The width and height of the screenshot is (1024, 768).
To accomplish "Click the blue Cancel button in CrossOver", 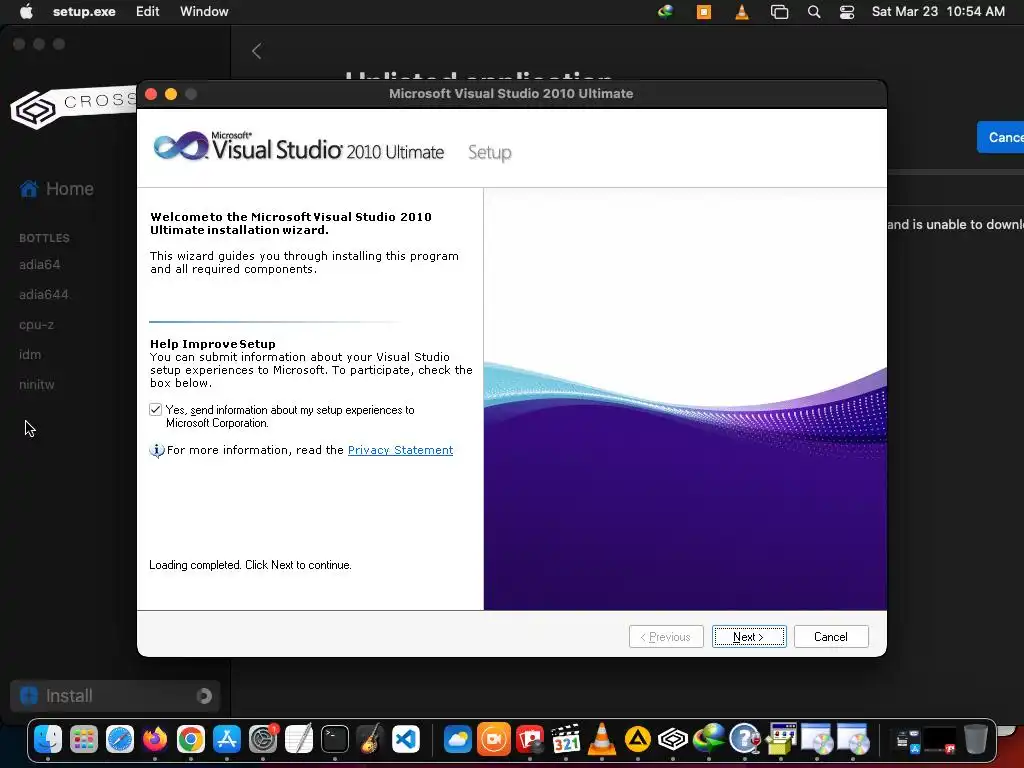I will [1001, 137].
